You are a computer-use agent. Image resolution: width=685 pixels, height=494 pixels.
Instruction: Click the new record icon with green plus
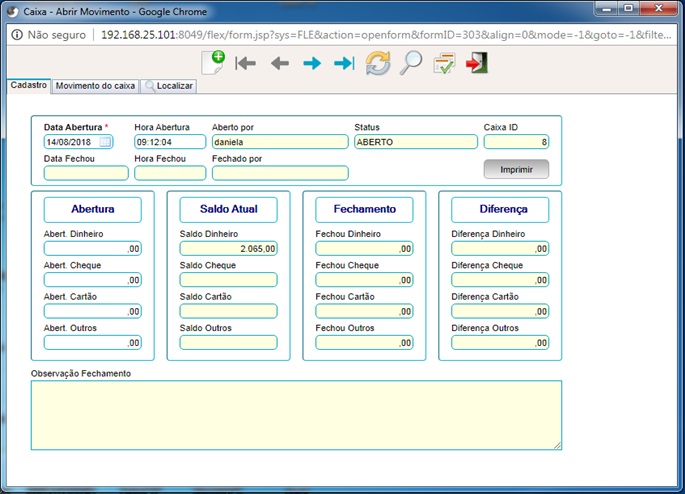point(213,62)
